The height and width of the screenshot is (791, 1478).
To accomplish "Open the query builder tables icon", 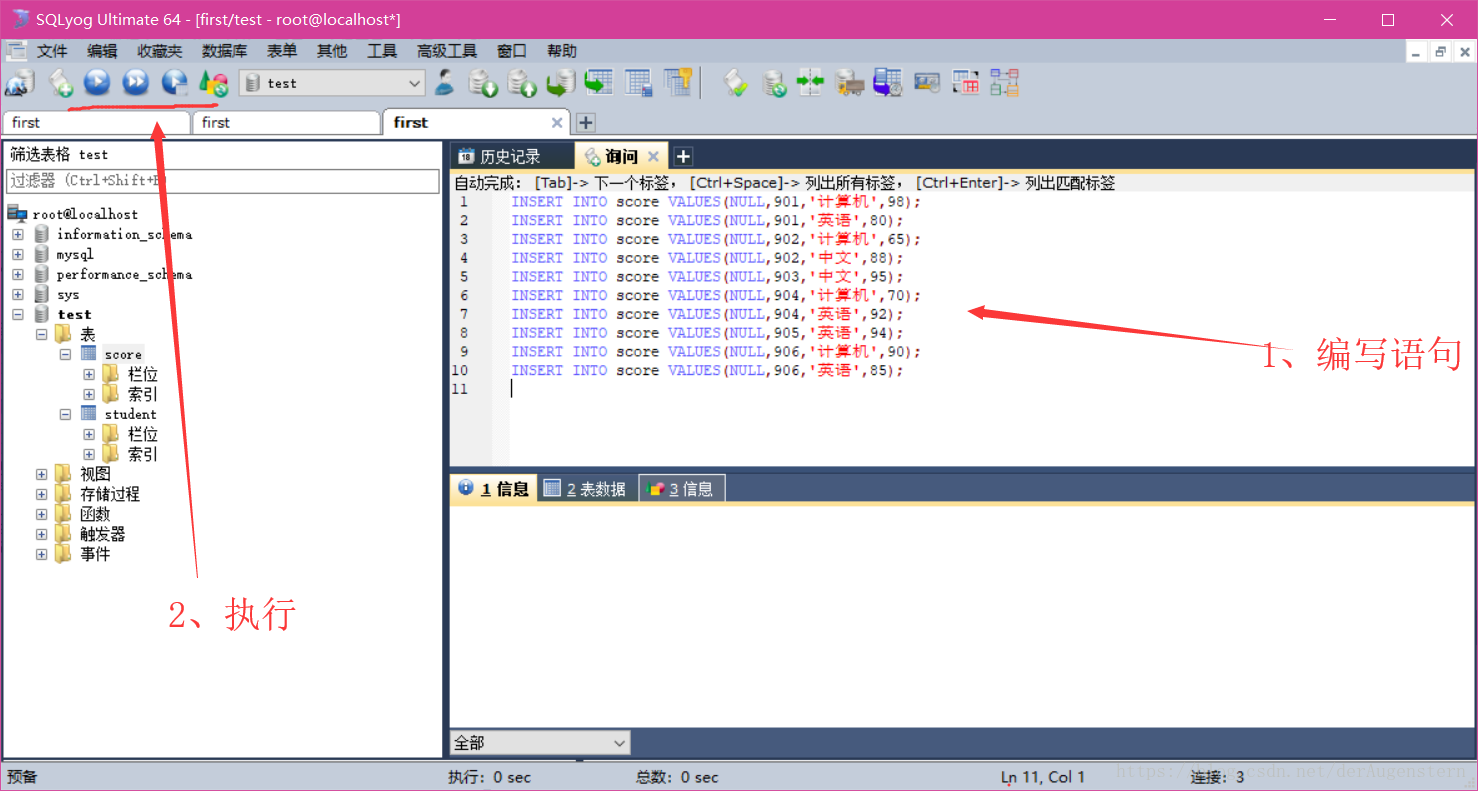I will click(x=966, y=83).
